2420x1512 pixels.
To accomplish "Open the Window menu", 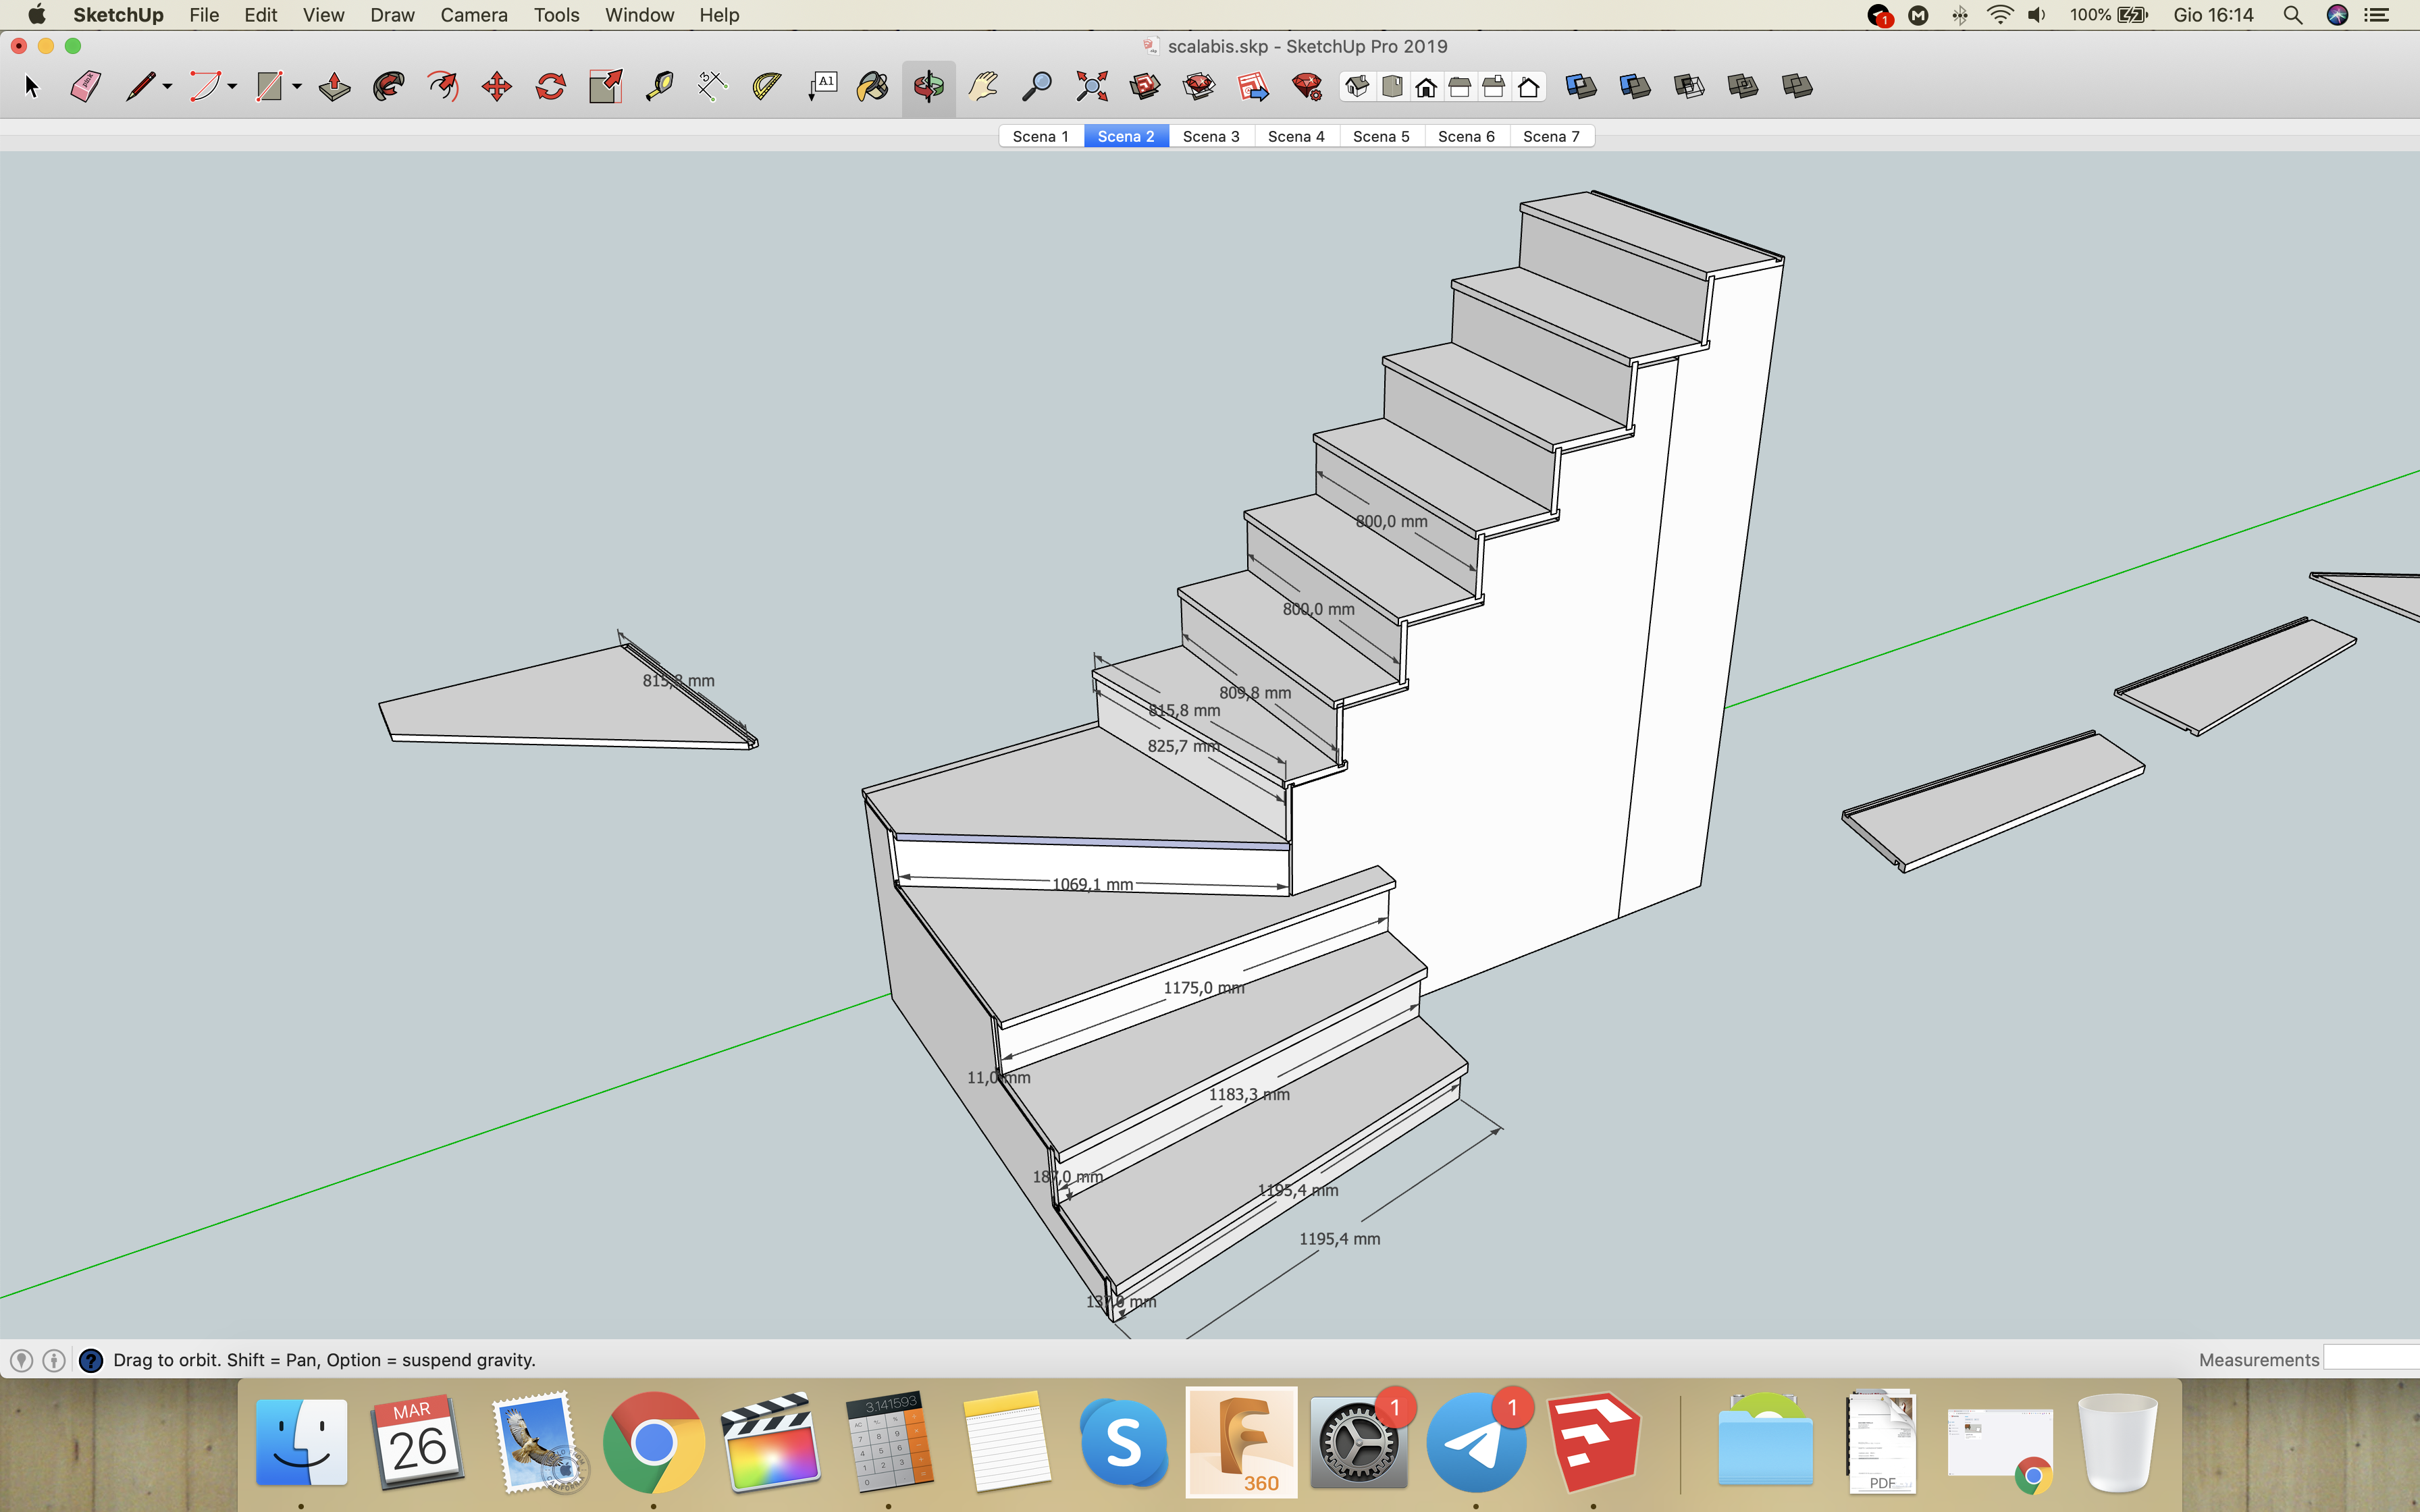I will [639, 15].
